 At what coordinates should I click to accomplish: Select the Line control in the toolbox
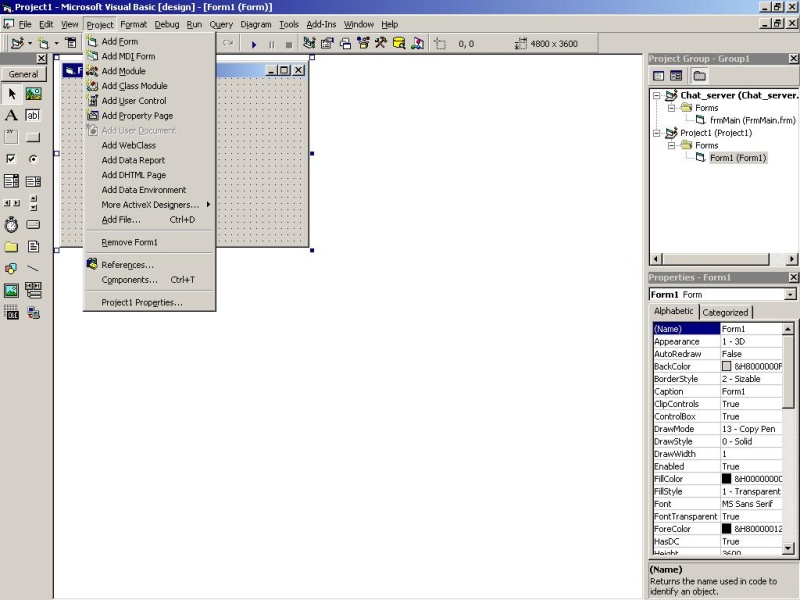click(33, 268)
